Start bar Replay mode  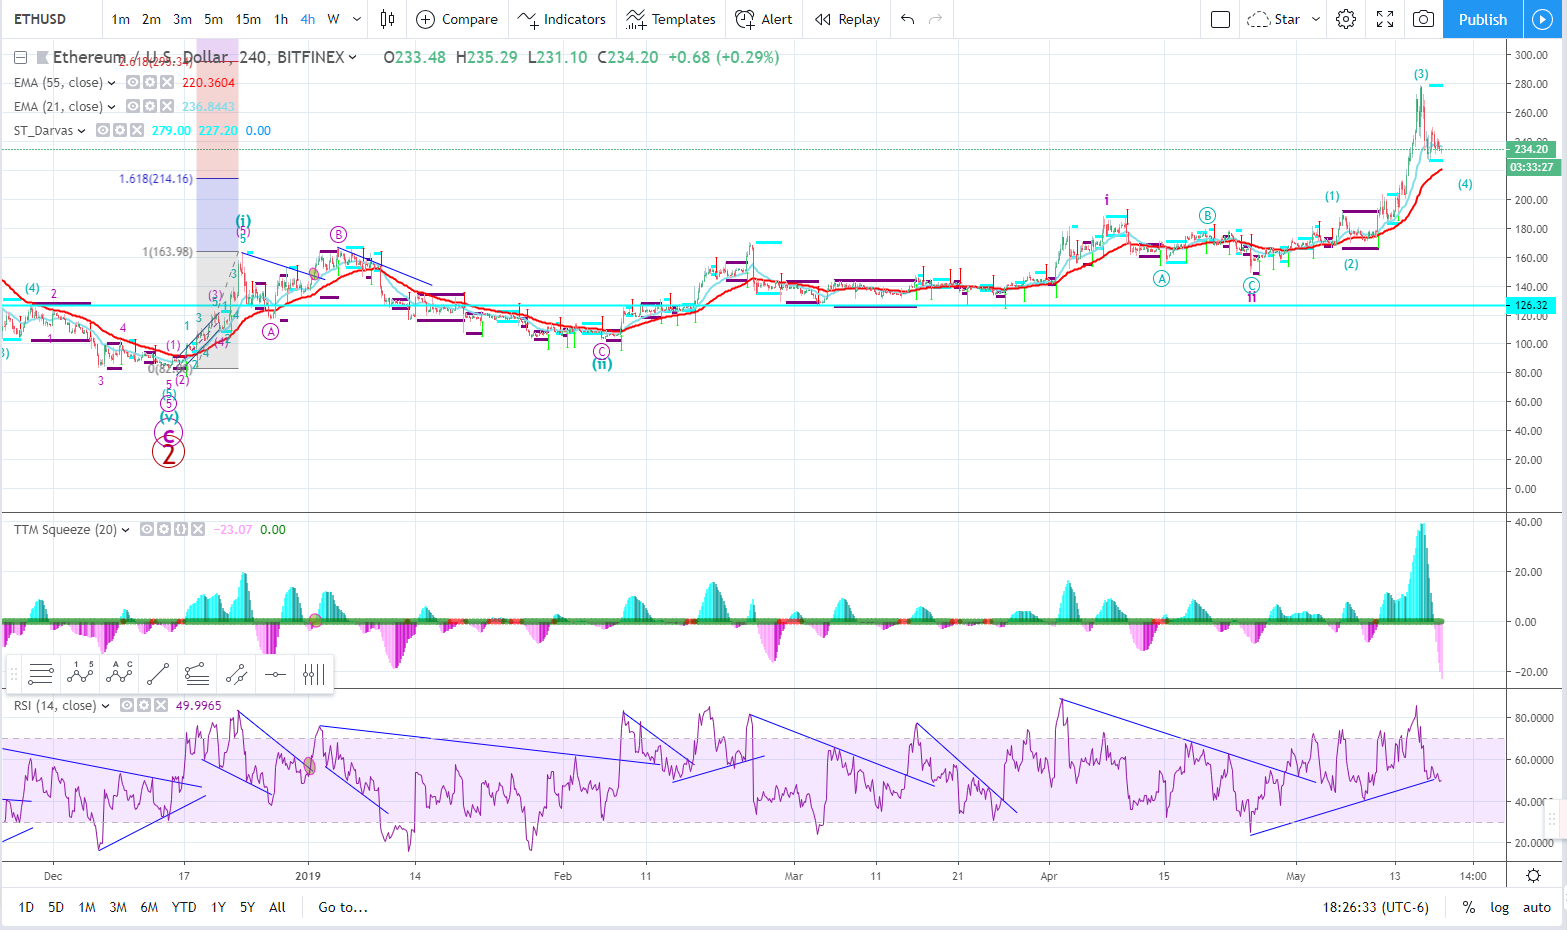click(847, 19)
